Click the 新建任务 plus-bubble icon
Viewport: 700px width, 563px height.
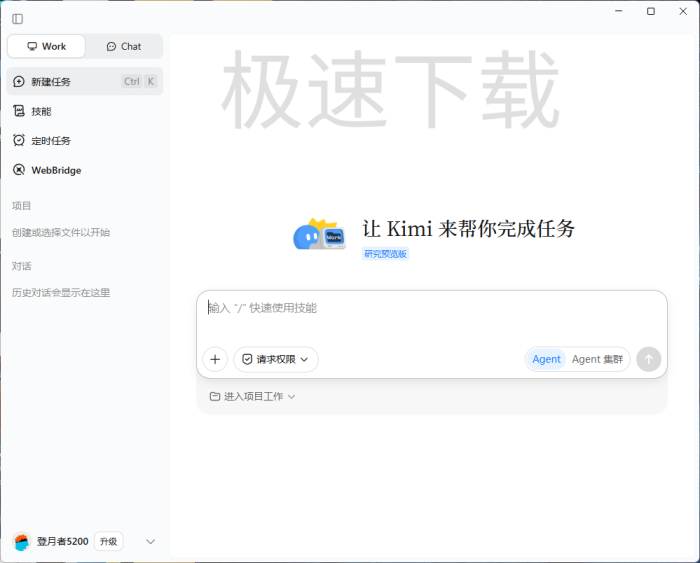19,81
